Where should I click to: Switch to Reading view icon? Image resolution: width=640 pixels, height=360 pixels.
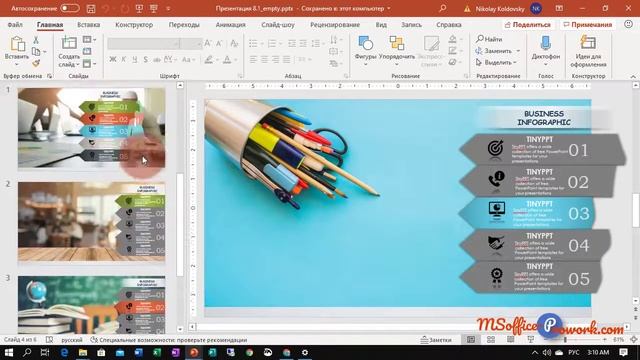[x=511, y=340]
